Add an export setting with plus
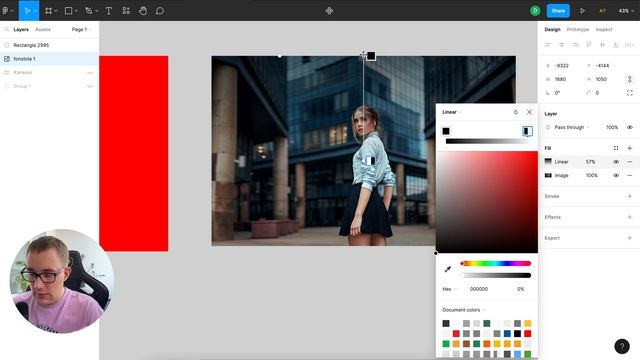Screen dimensions: 640x360 tap(629, 238)
